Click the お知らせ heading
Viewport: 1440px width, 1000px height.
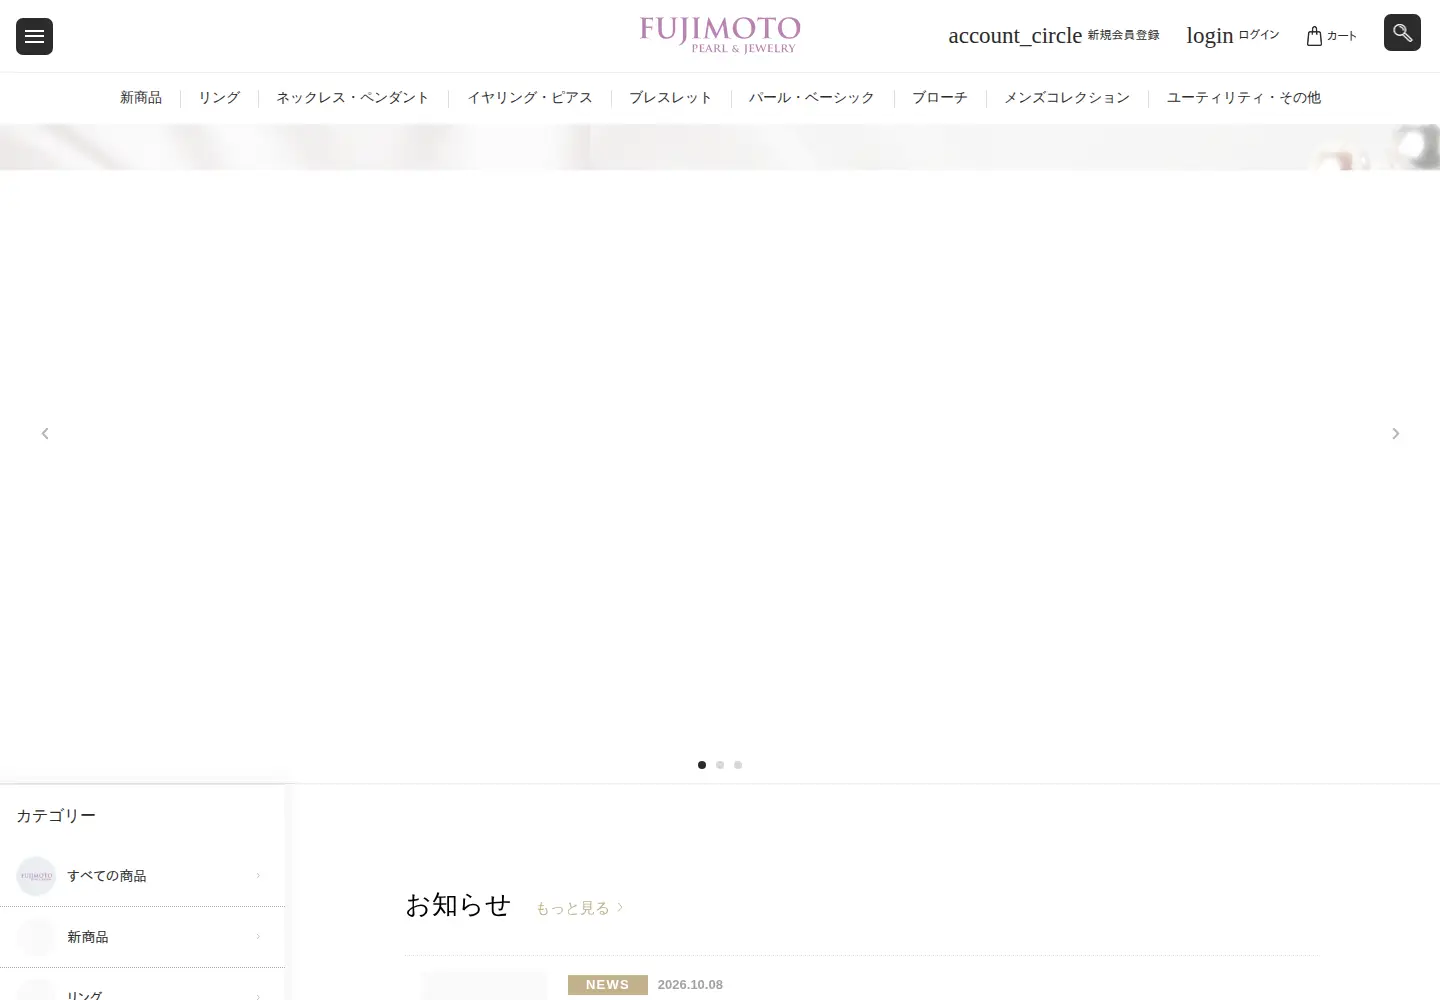click(x=458, y=905)
